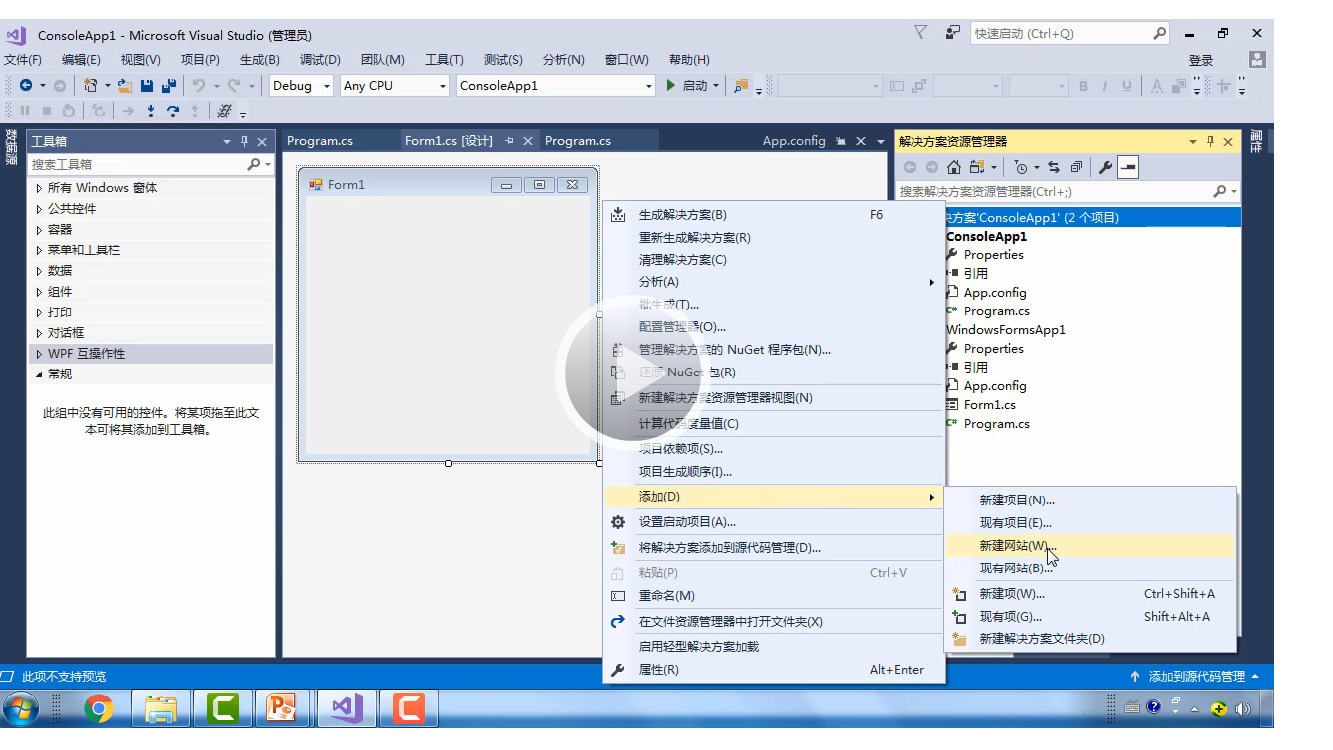Click the New Project toolbar icon
This screenshot has width=1333, height=750.
coord(91,86)
